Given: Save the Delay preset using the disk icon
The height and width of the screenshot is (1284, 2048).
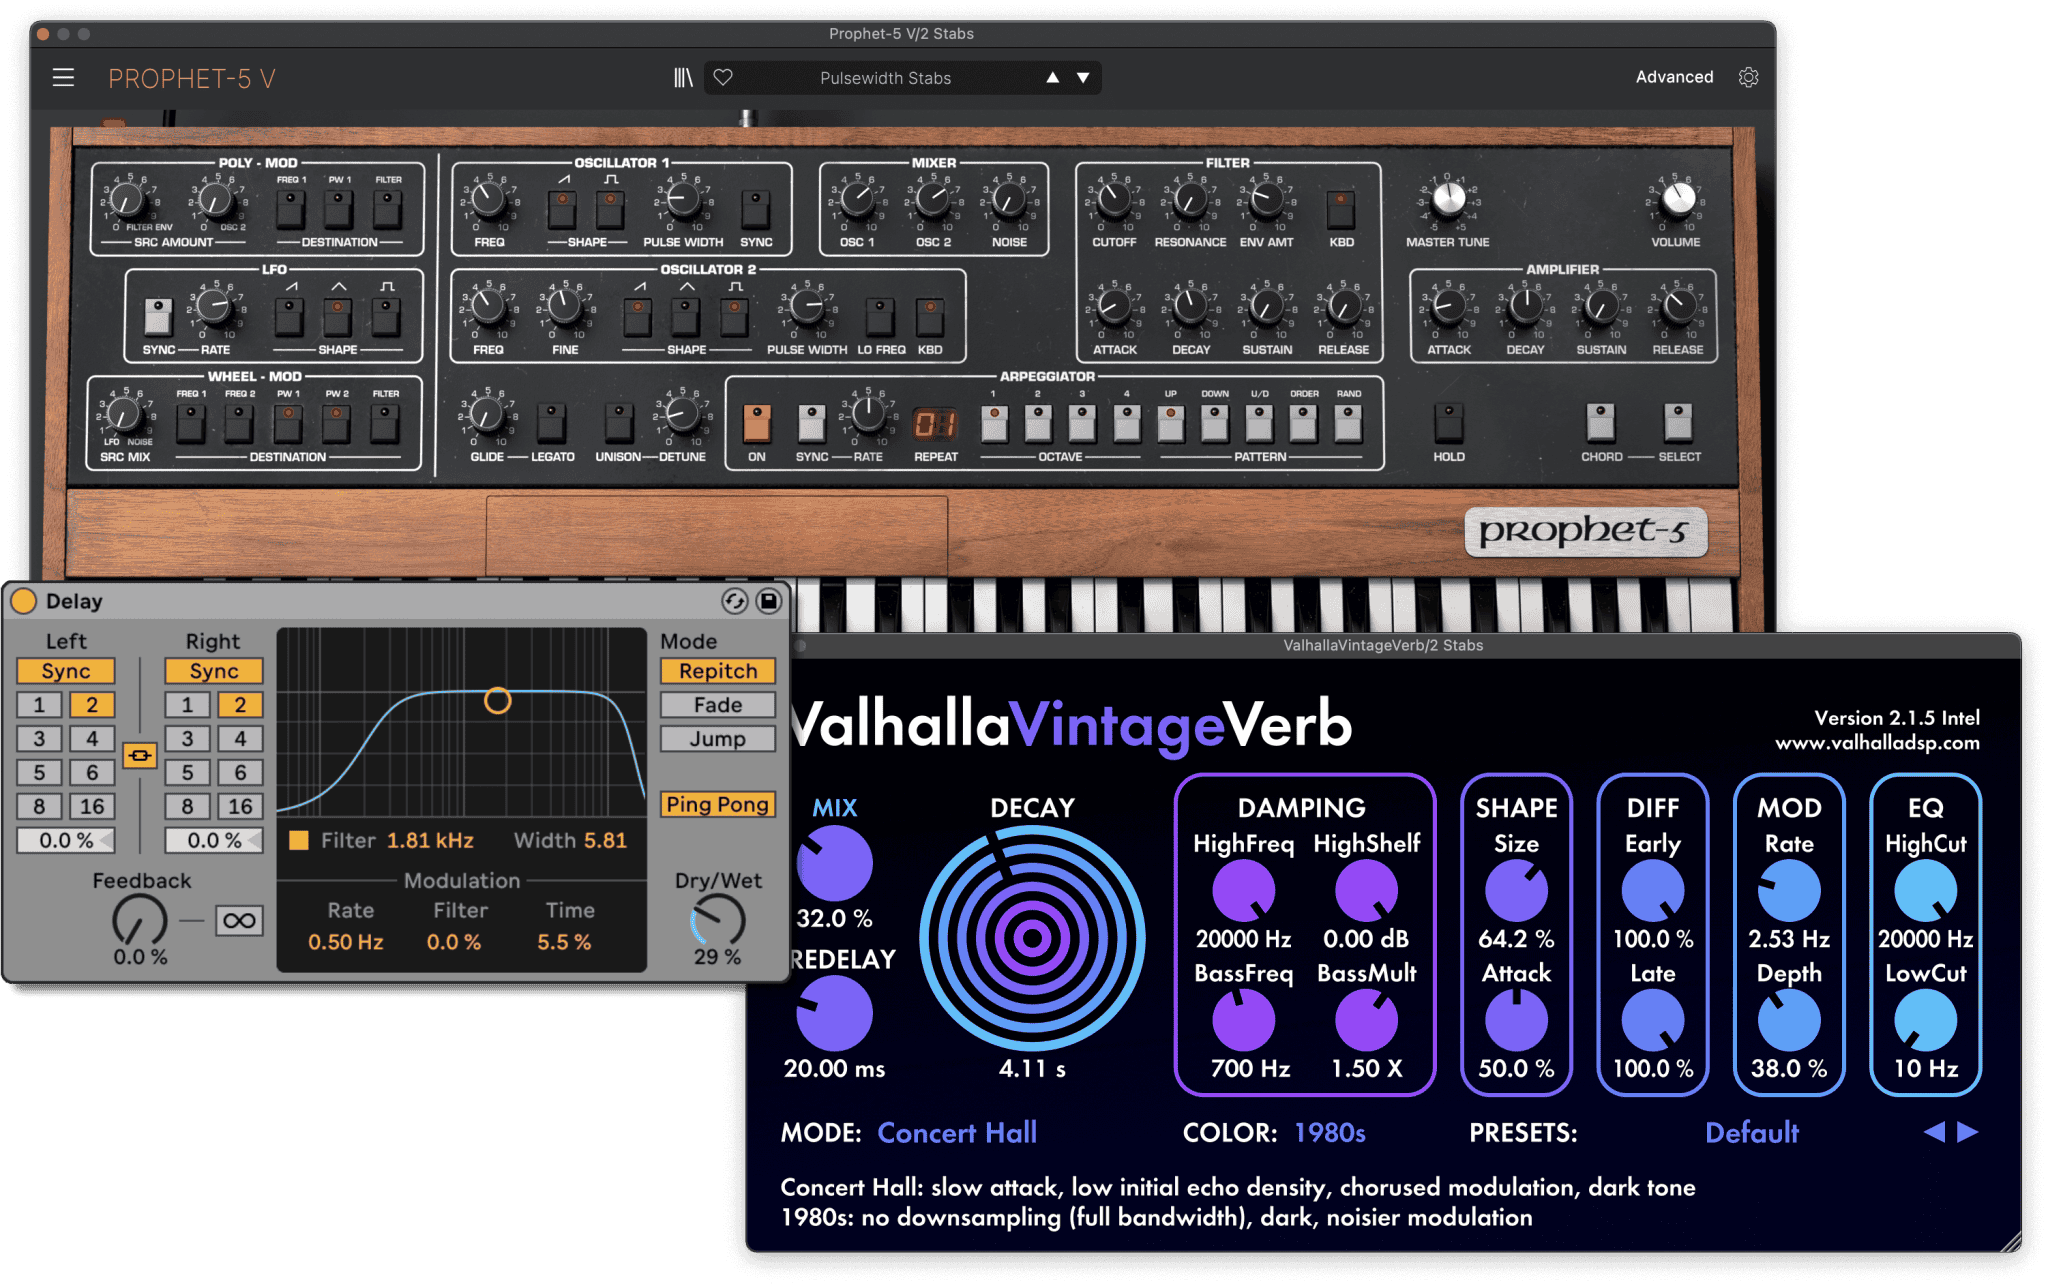Looking at the screenshot, I should click(769, 601).
